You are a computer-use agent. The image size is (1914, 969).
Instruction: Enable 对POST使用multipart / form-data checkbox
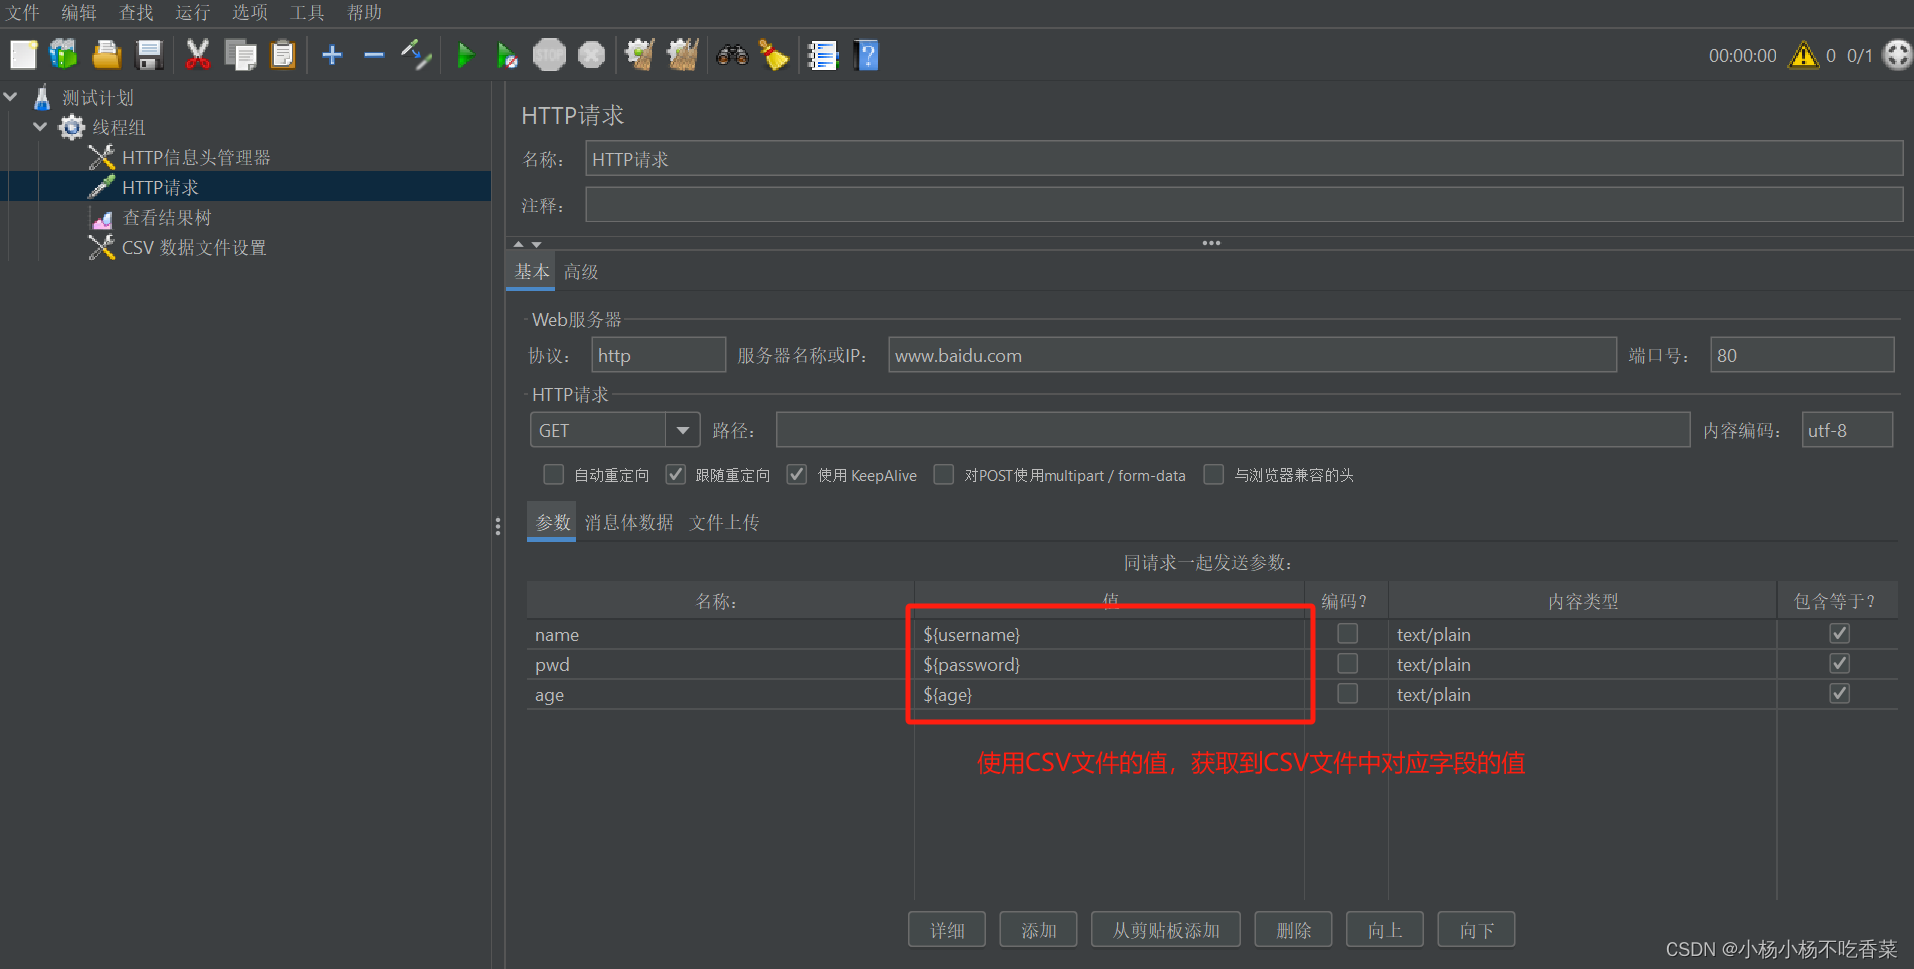coord(943,474)
